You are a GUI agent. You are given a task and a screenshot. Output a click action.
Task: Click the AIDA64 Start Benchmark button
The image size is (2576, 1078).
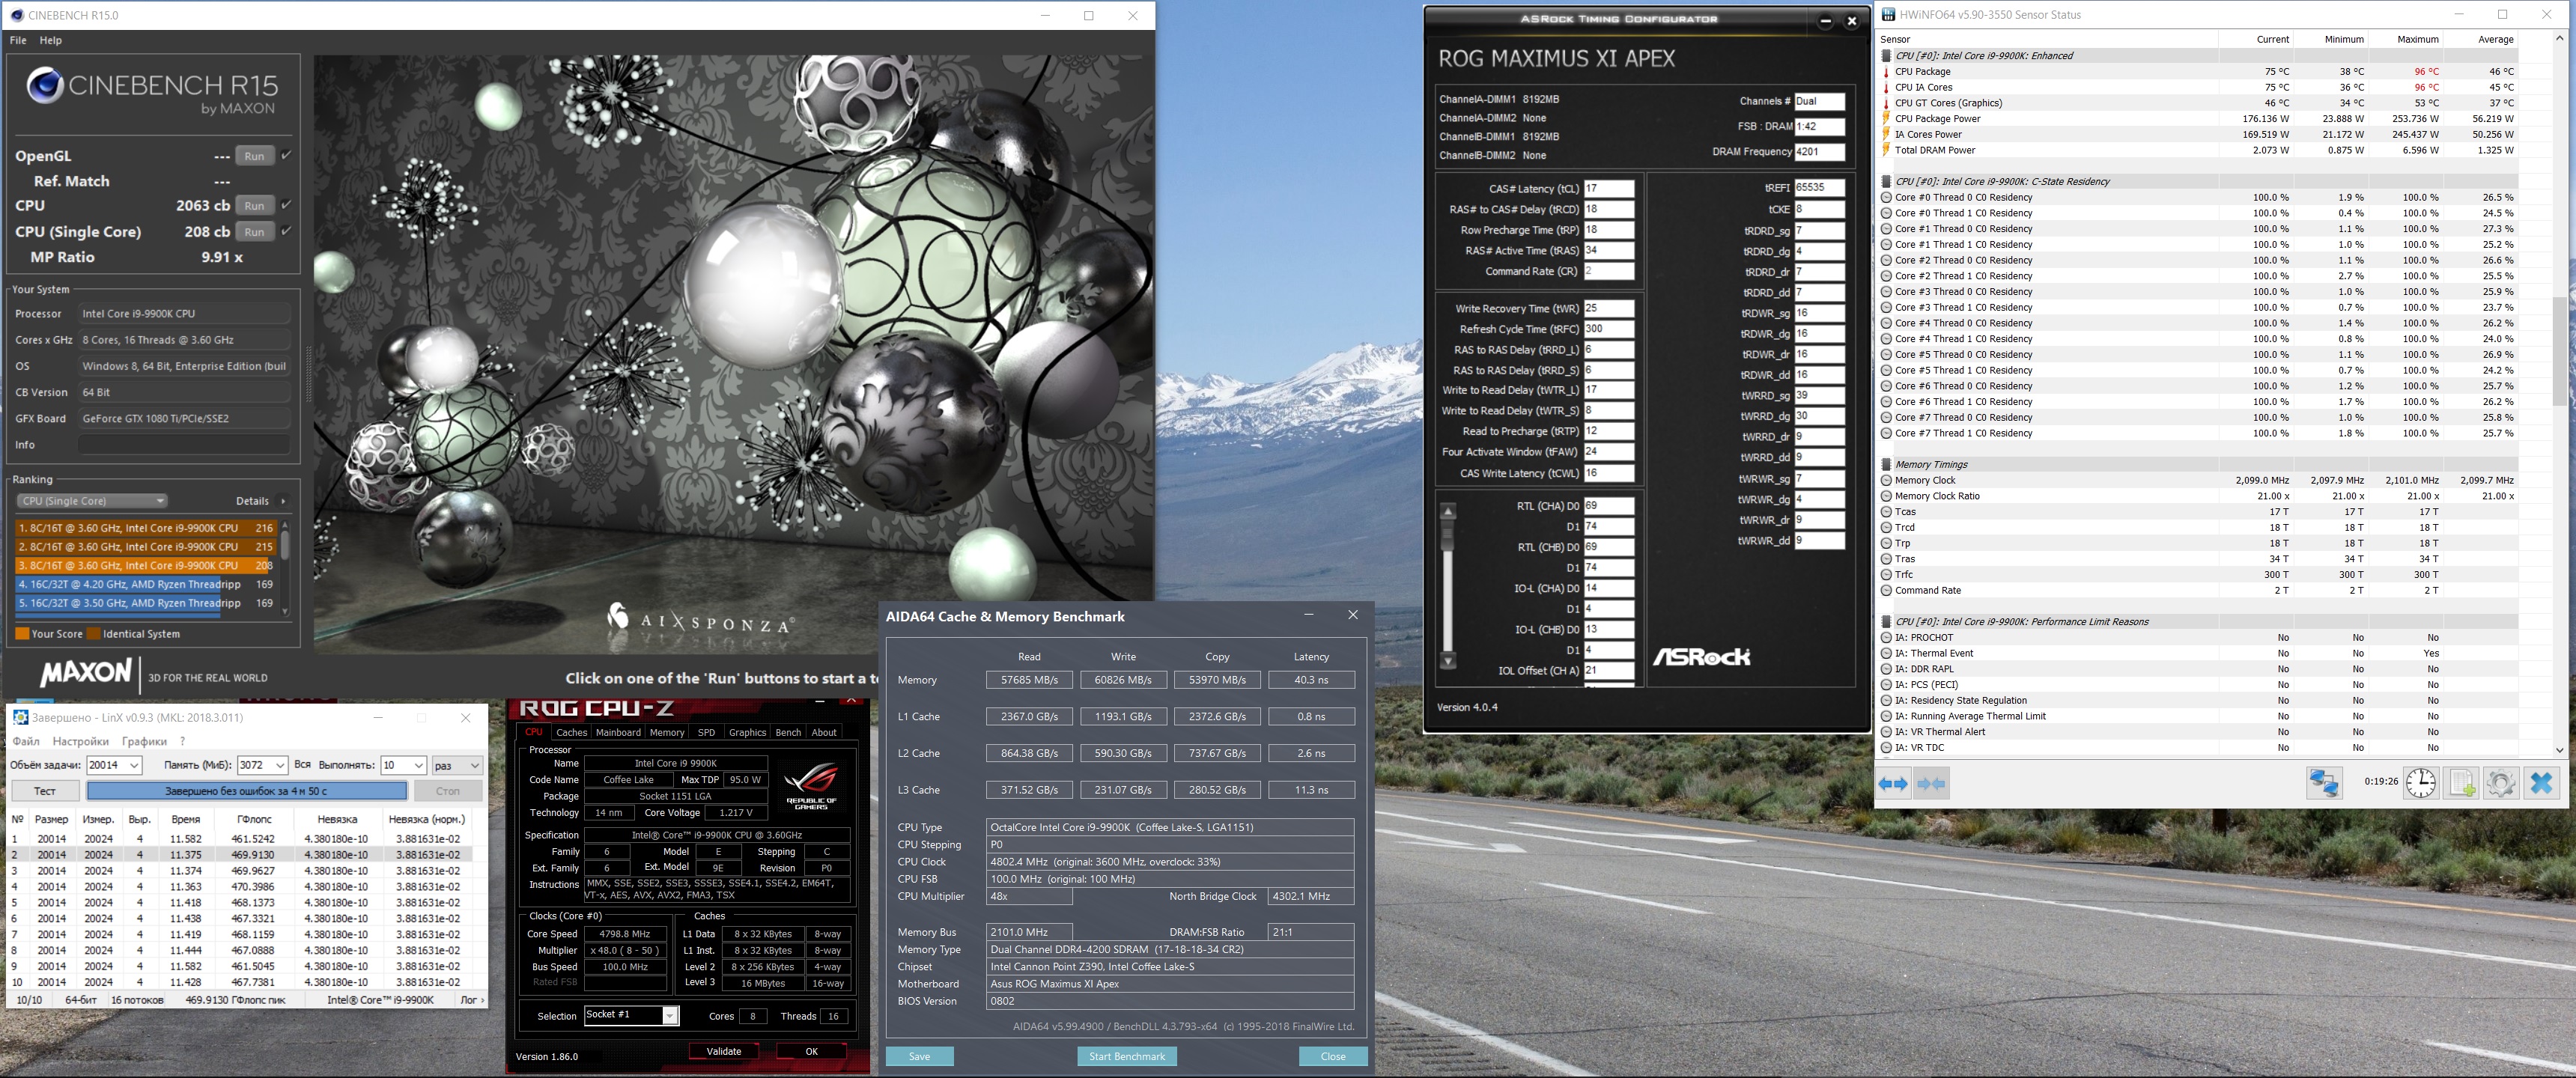pyautogui.click(x=1126, y=1056)
